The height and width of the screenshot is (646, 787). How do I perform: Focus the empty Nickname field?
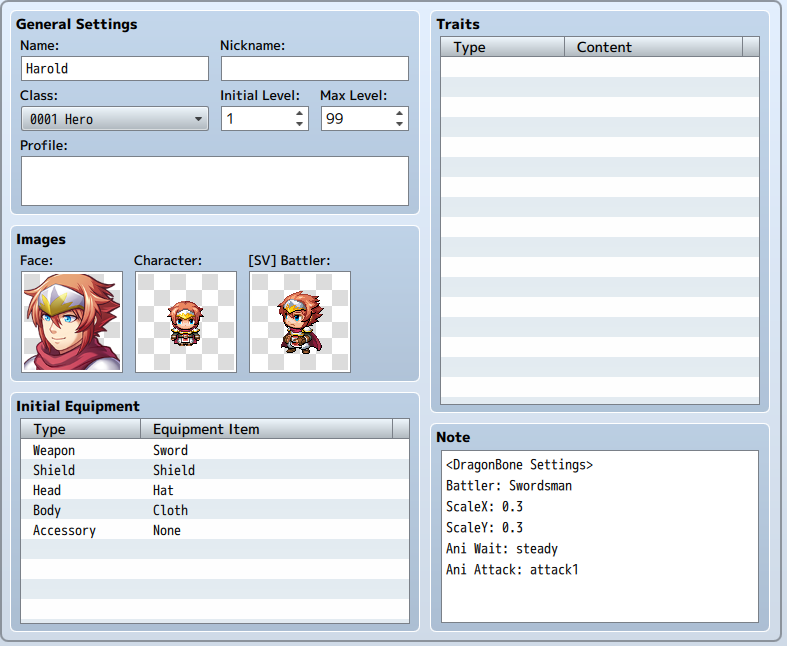315,68
